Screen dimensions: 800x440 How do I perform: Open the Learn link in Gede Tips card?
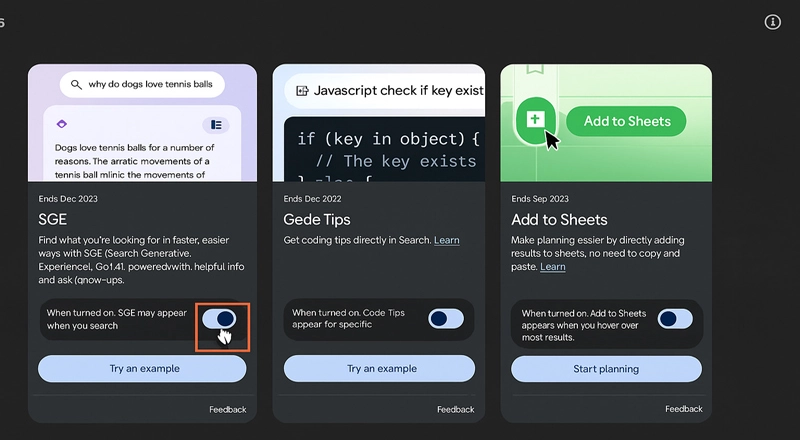(x=447, y=240)
